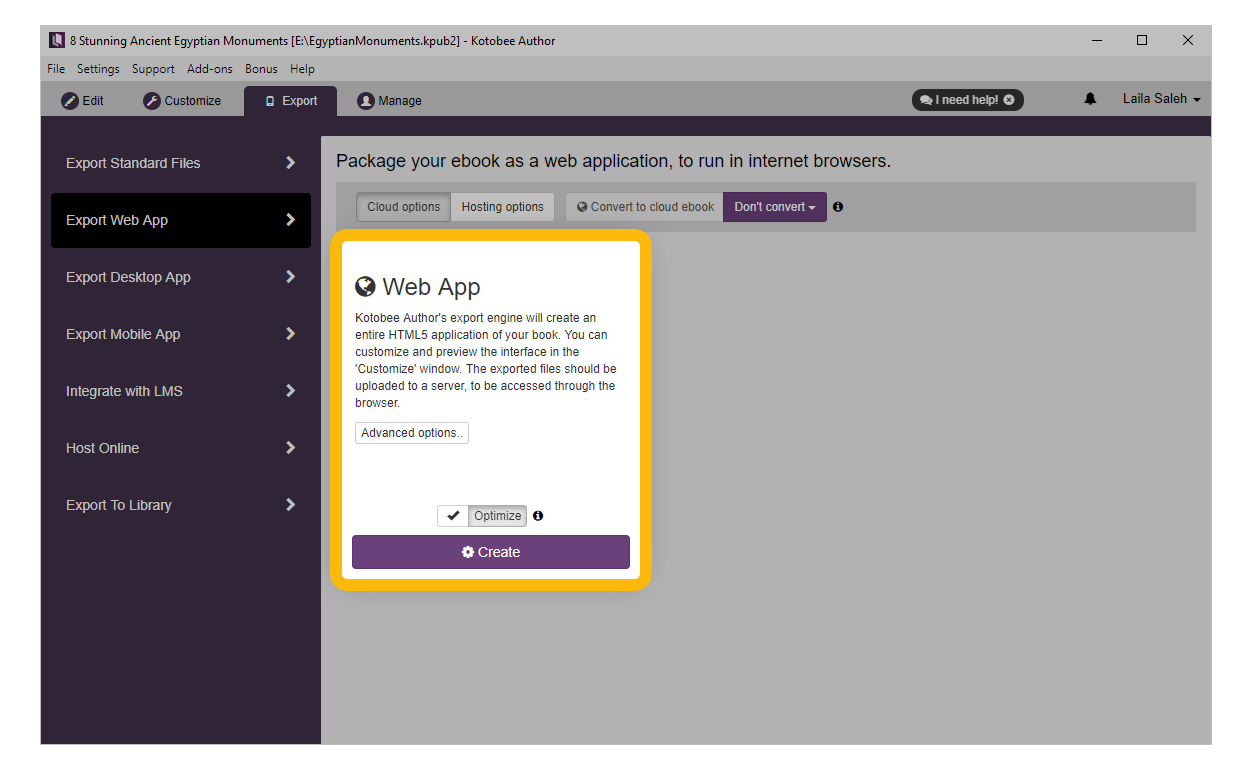Select Export Standard Files in sidebar
The width and height of the screenshot is (1250, 770).
pyautogui.click(x=181, y=163)
